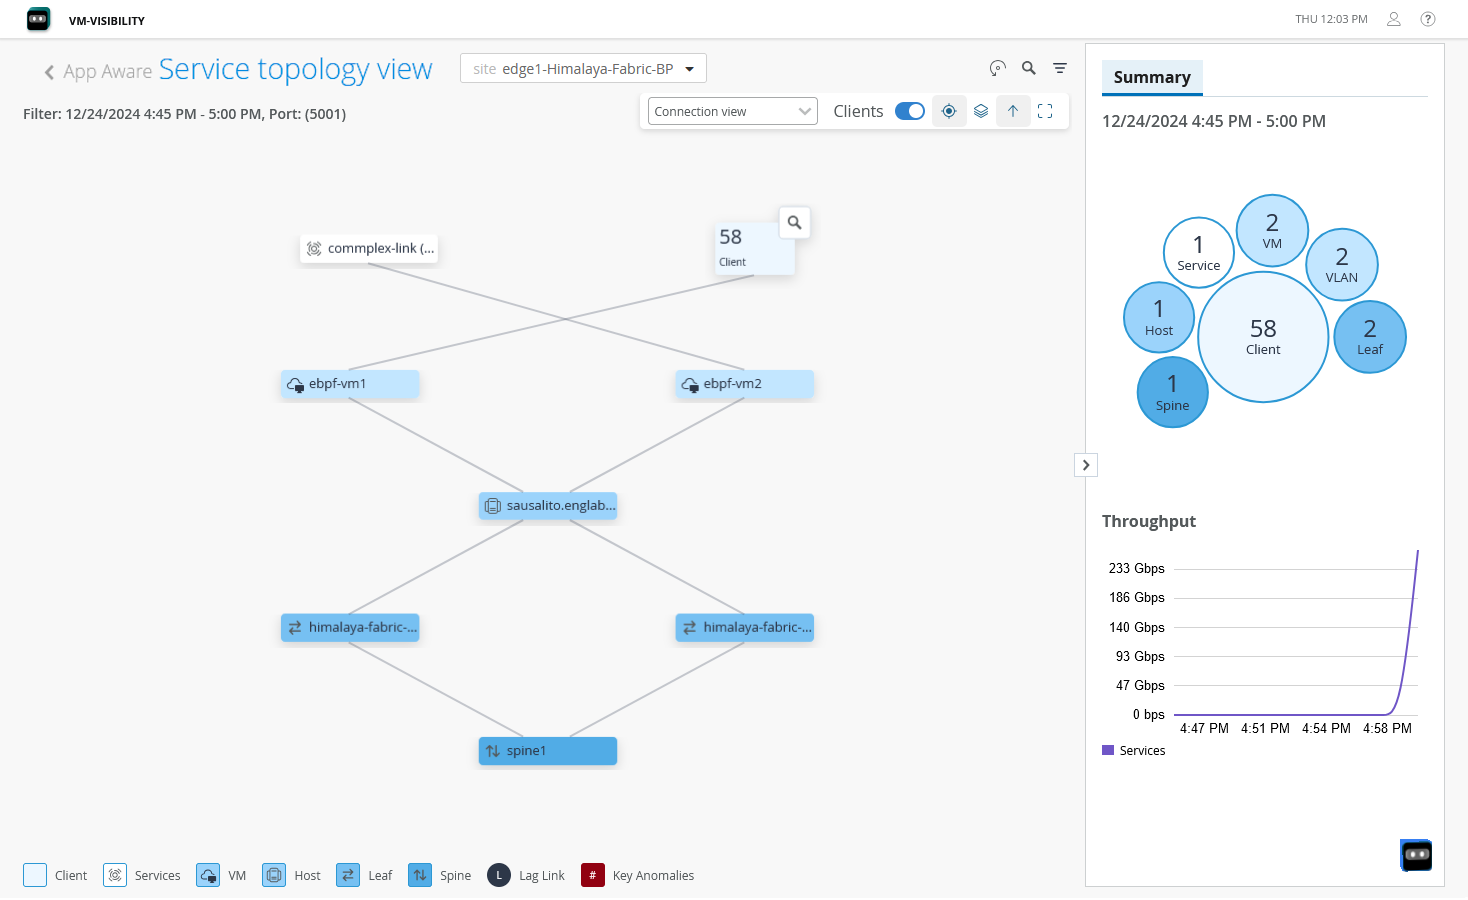Click the Host legend icon
The width and height of the screenshot is (1468, 900).
point(274,875)
